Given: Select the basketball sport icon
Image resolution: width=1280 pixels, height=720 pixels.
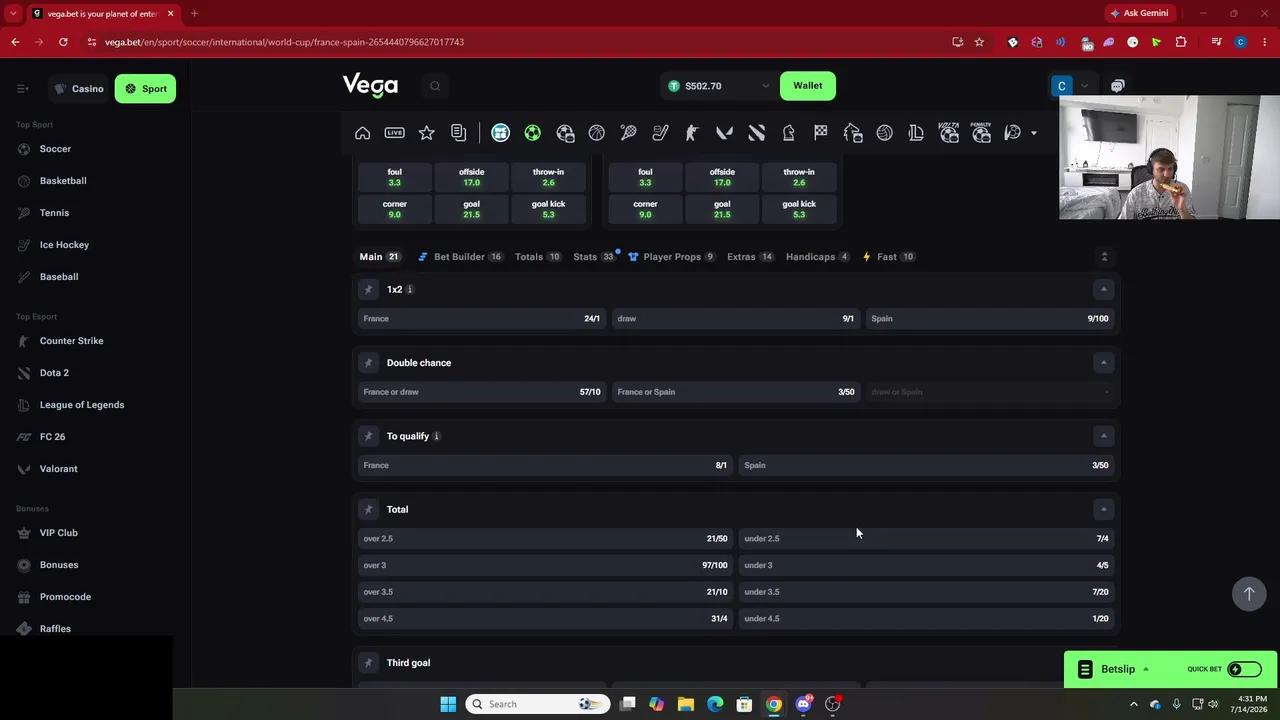Looking at the screenshot, I should 597,133.
